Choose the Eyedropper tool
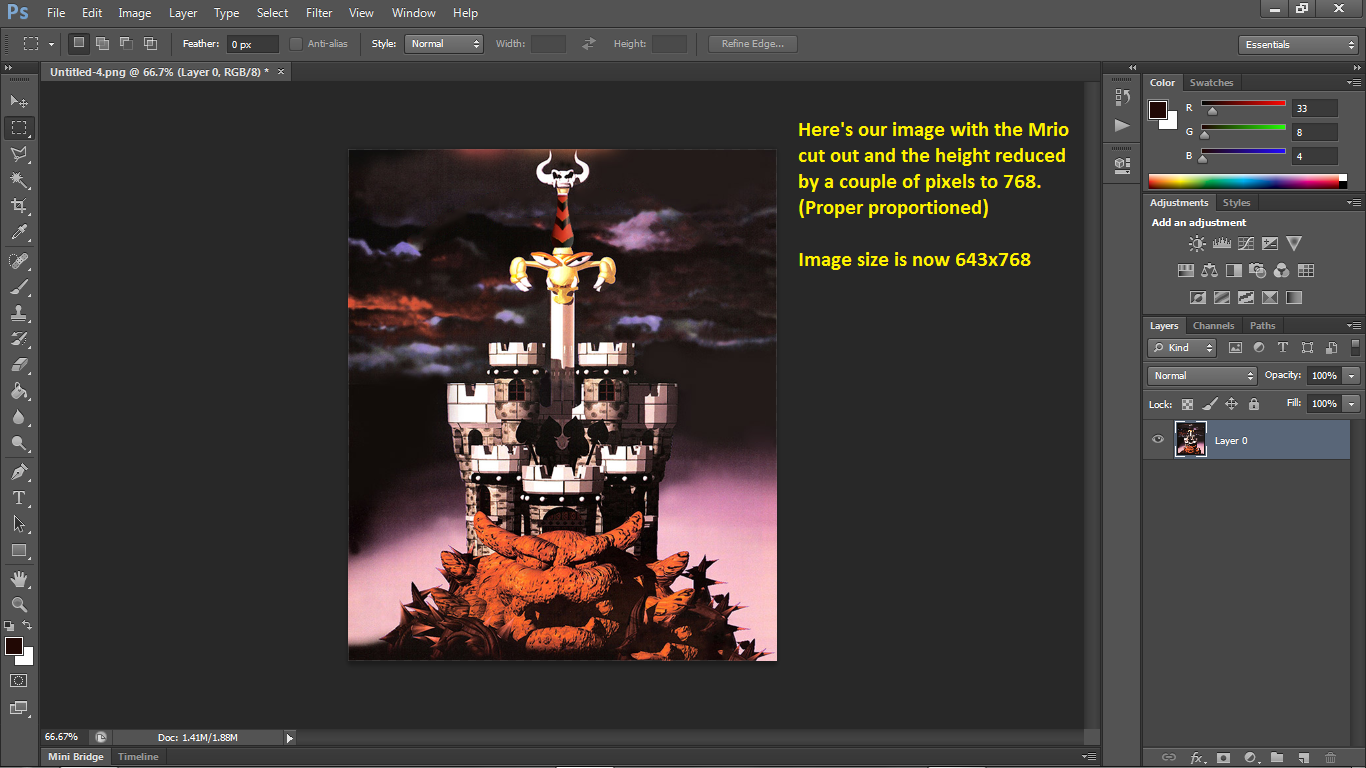Viewport: 1366px width, 768px height. coord(19,232)
